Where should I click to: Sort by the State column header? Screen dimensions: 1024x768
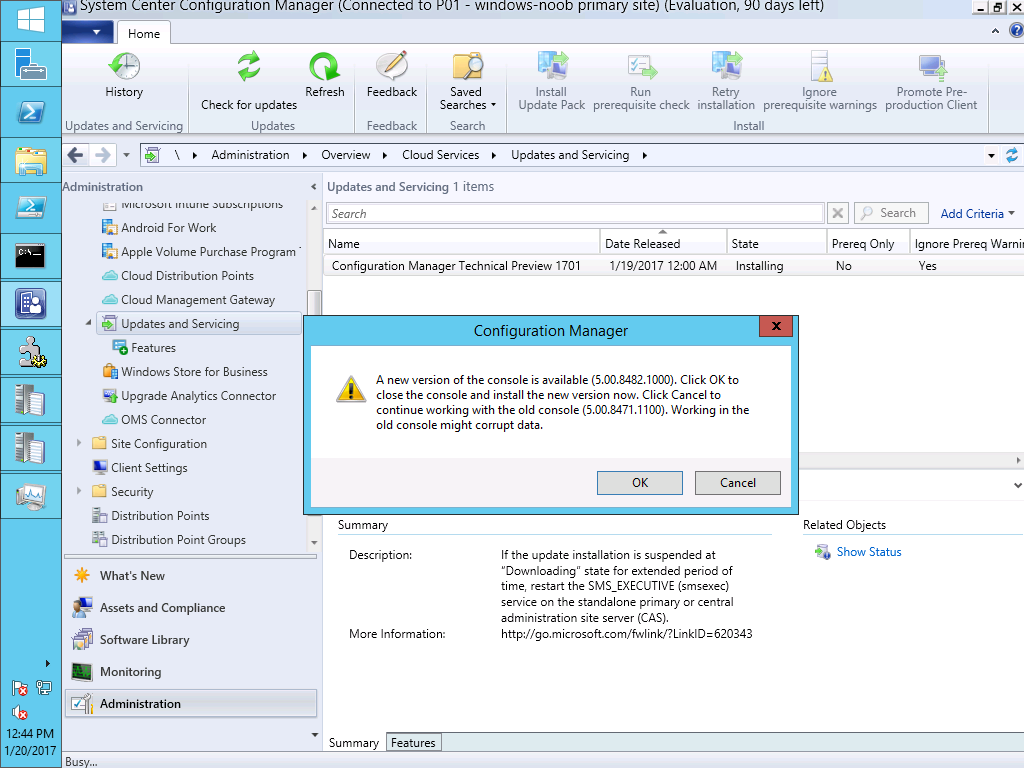[776, 243]
